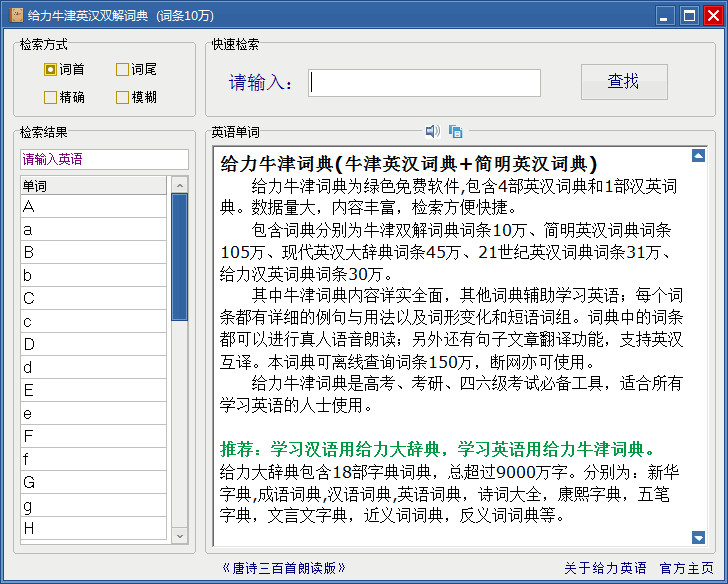Maximize the dictionary window
The width and height of the screenshot is (728, 584).
pos(689,15)
